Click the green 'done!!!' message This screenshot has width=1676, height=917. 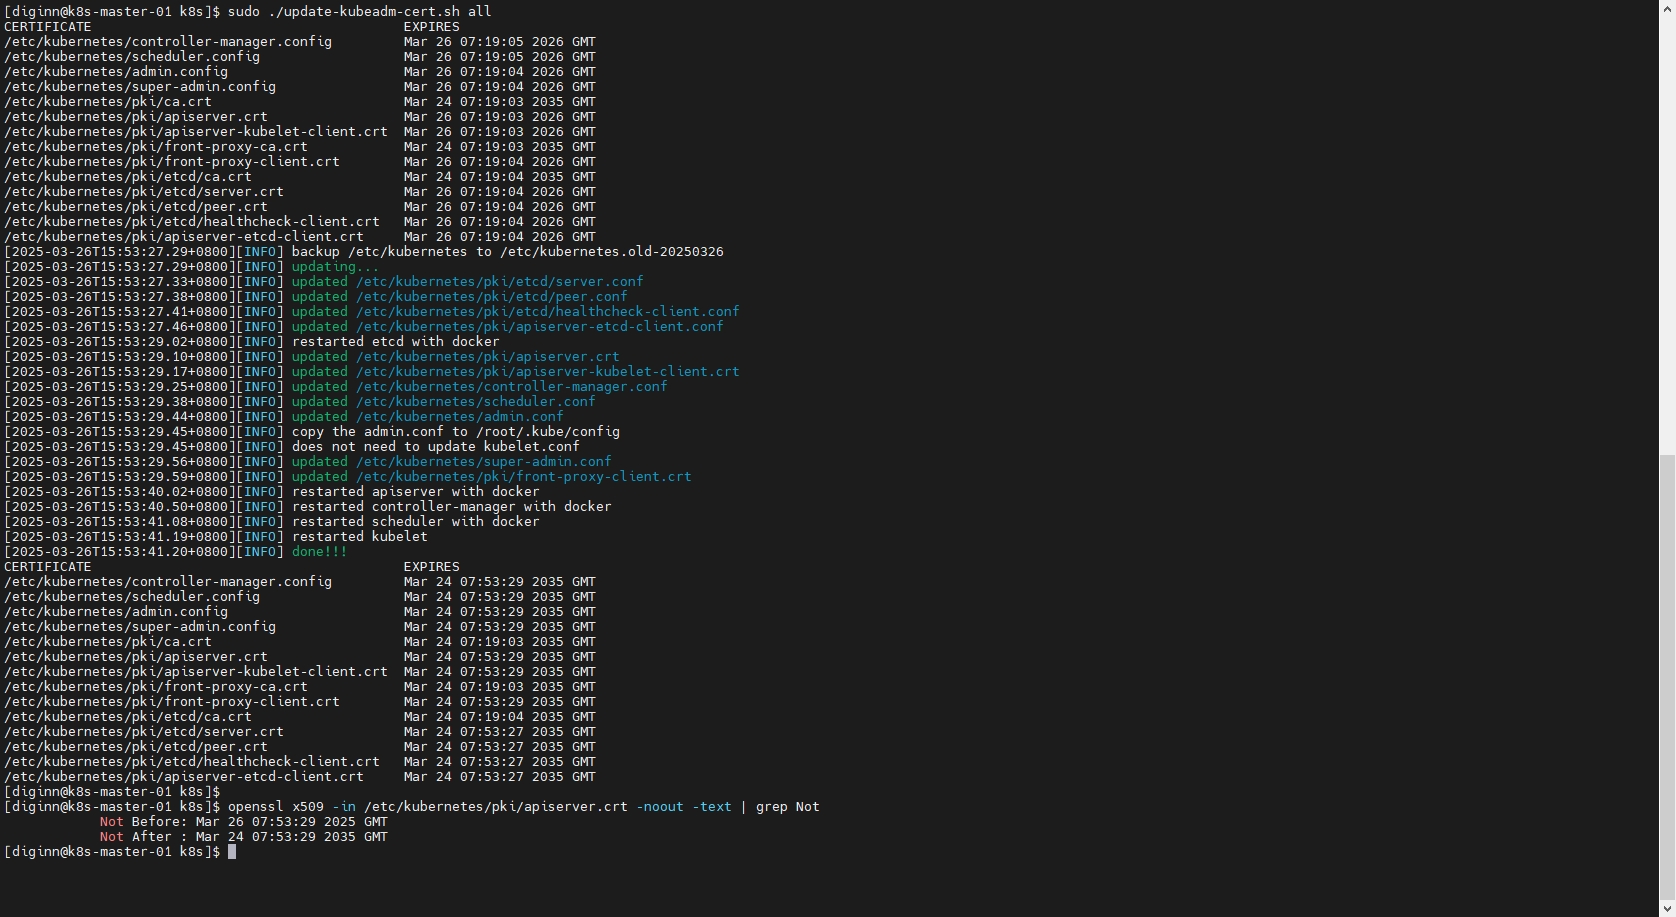tap(319, 552)
